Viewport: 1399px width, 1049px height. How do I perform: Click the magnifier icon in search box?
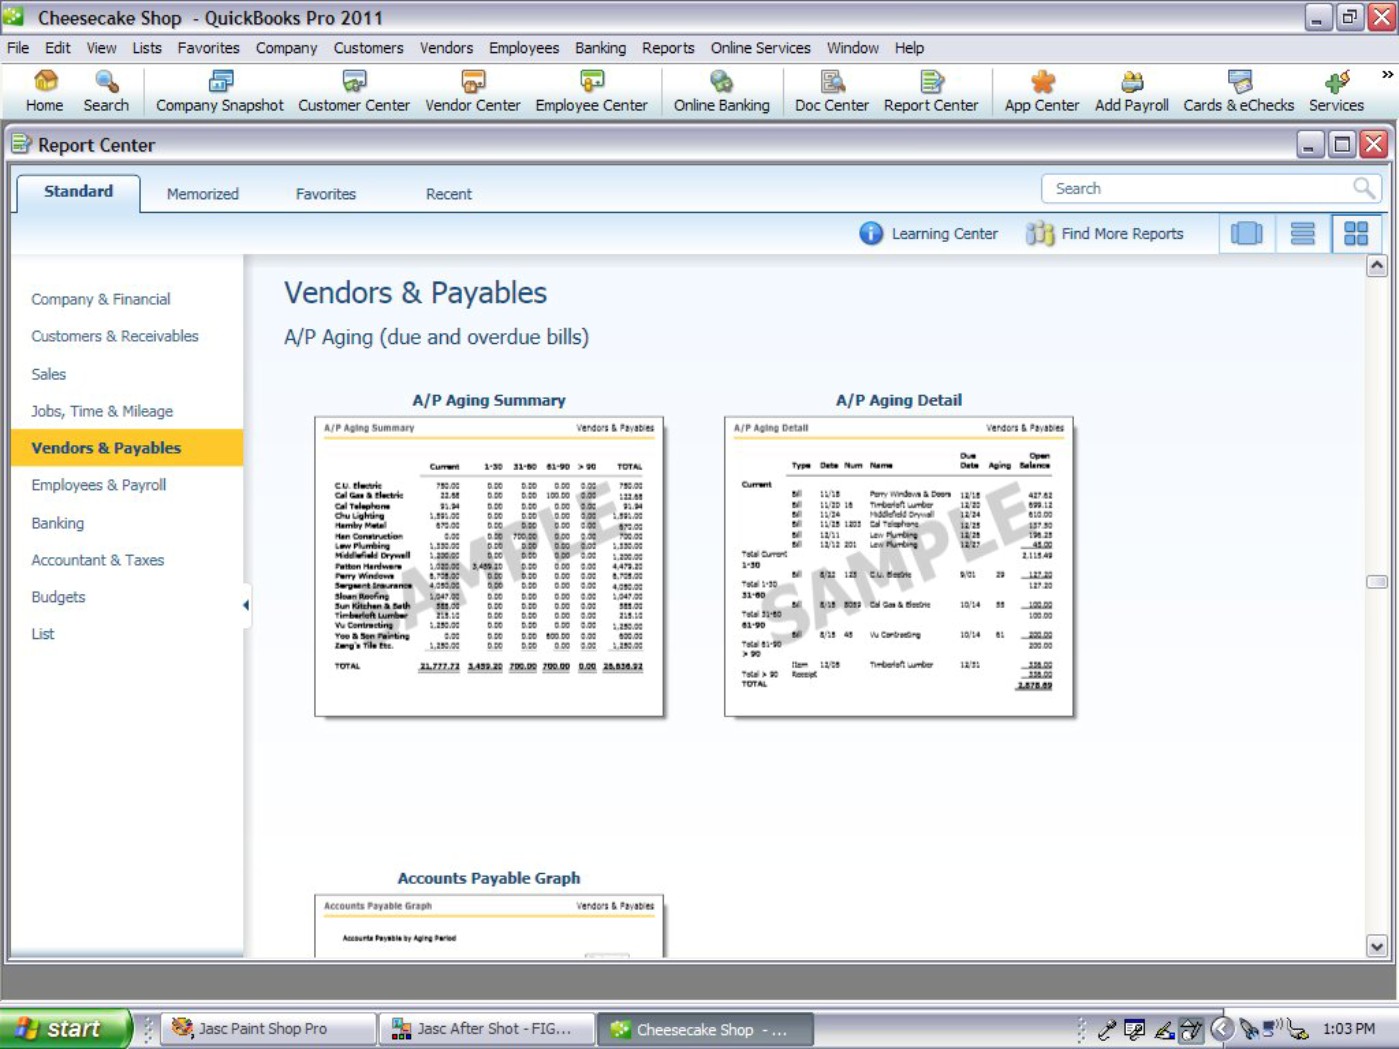pos(1364,188)
